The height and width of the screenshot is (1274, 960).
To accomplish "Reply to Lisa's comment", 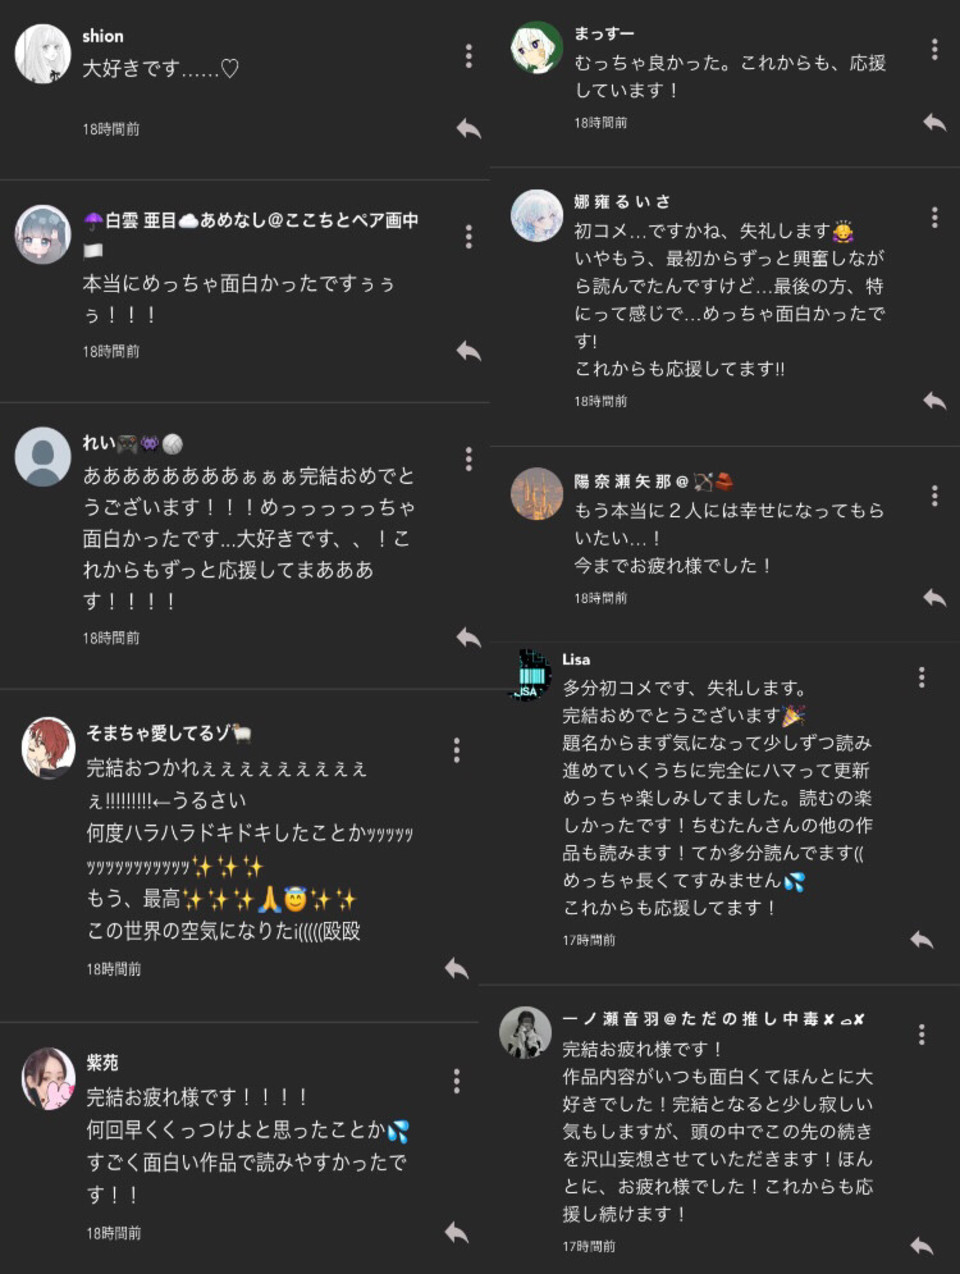I will (x=922, y=940).
